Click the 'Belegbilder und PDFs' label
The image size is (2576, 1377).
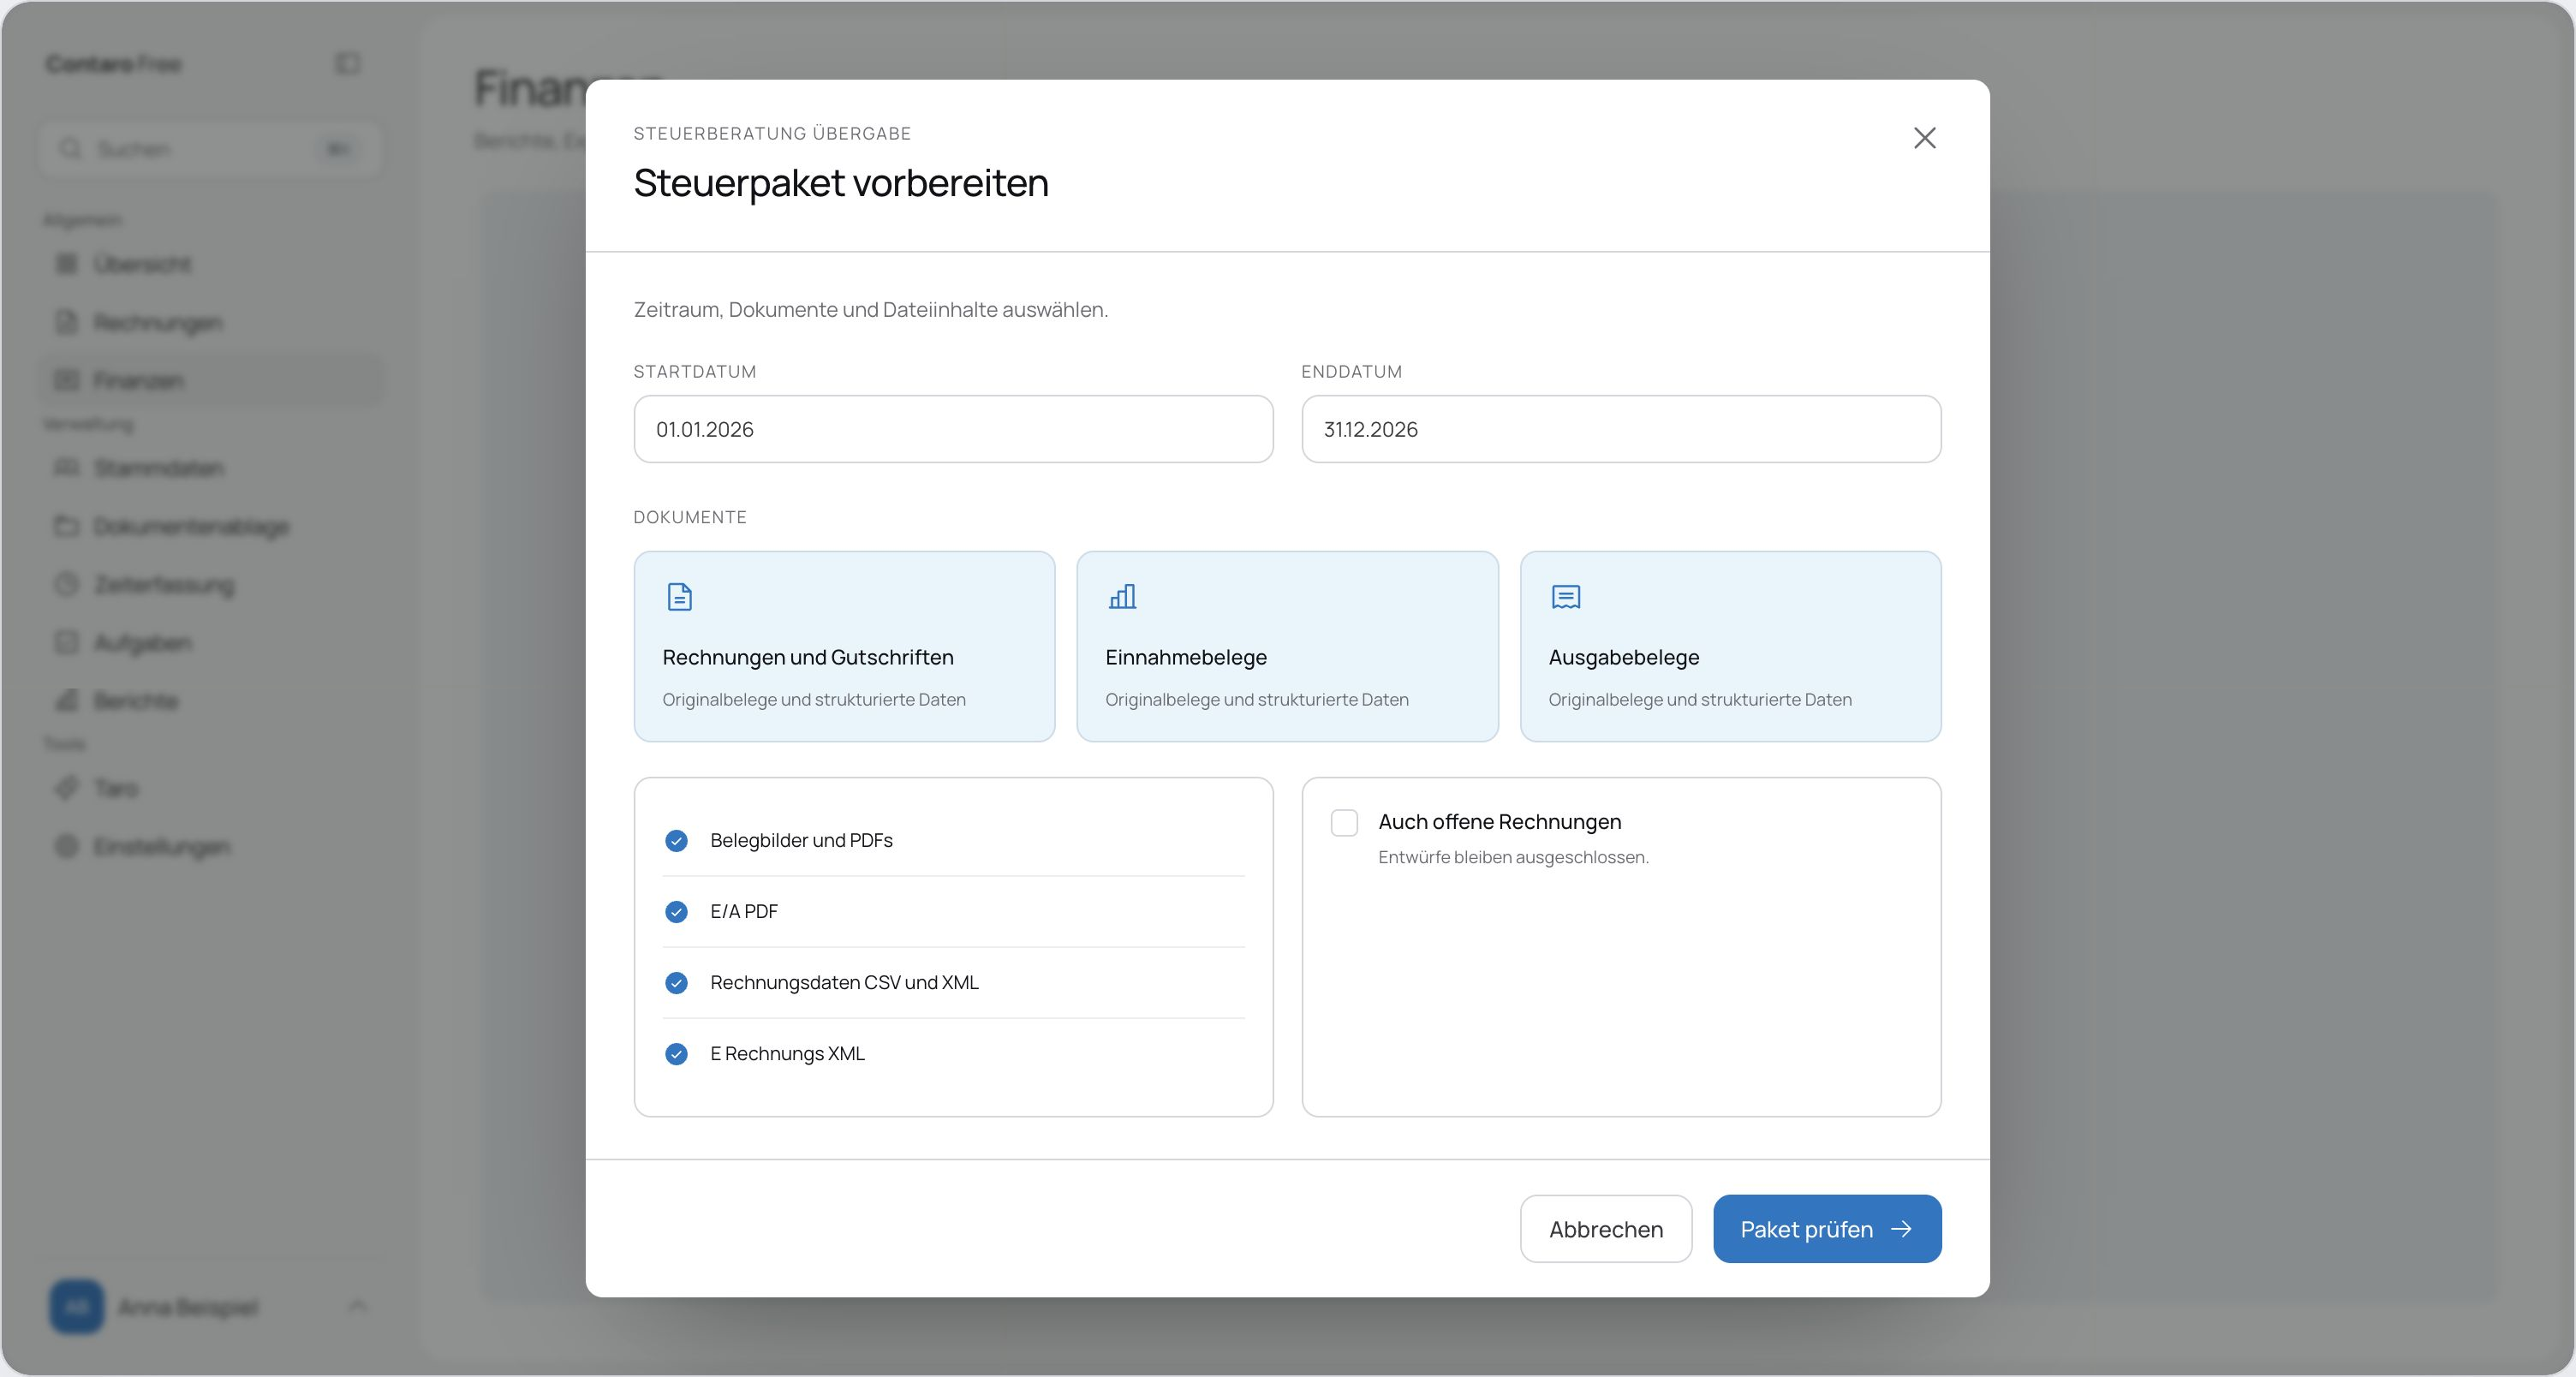801,841
